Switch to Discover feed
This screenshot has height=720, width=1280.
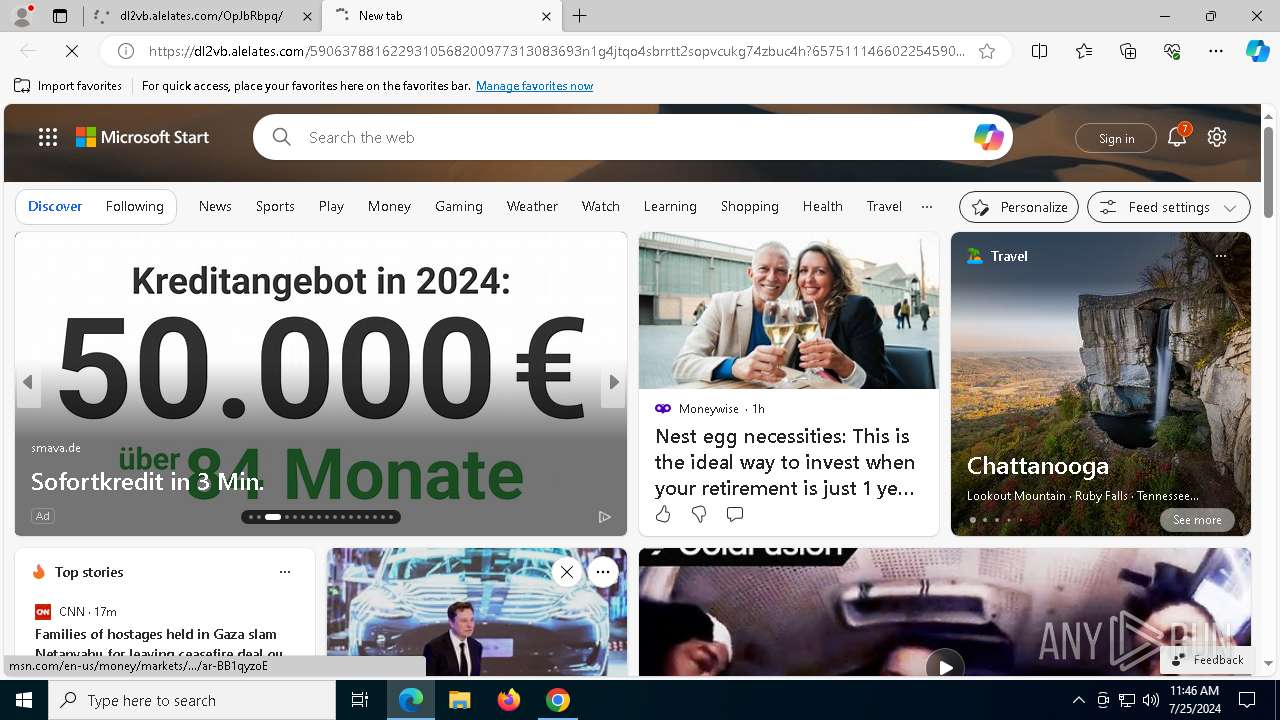[x=55, y=206]
